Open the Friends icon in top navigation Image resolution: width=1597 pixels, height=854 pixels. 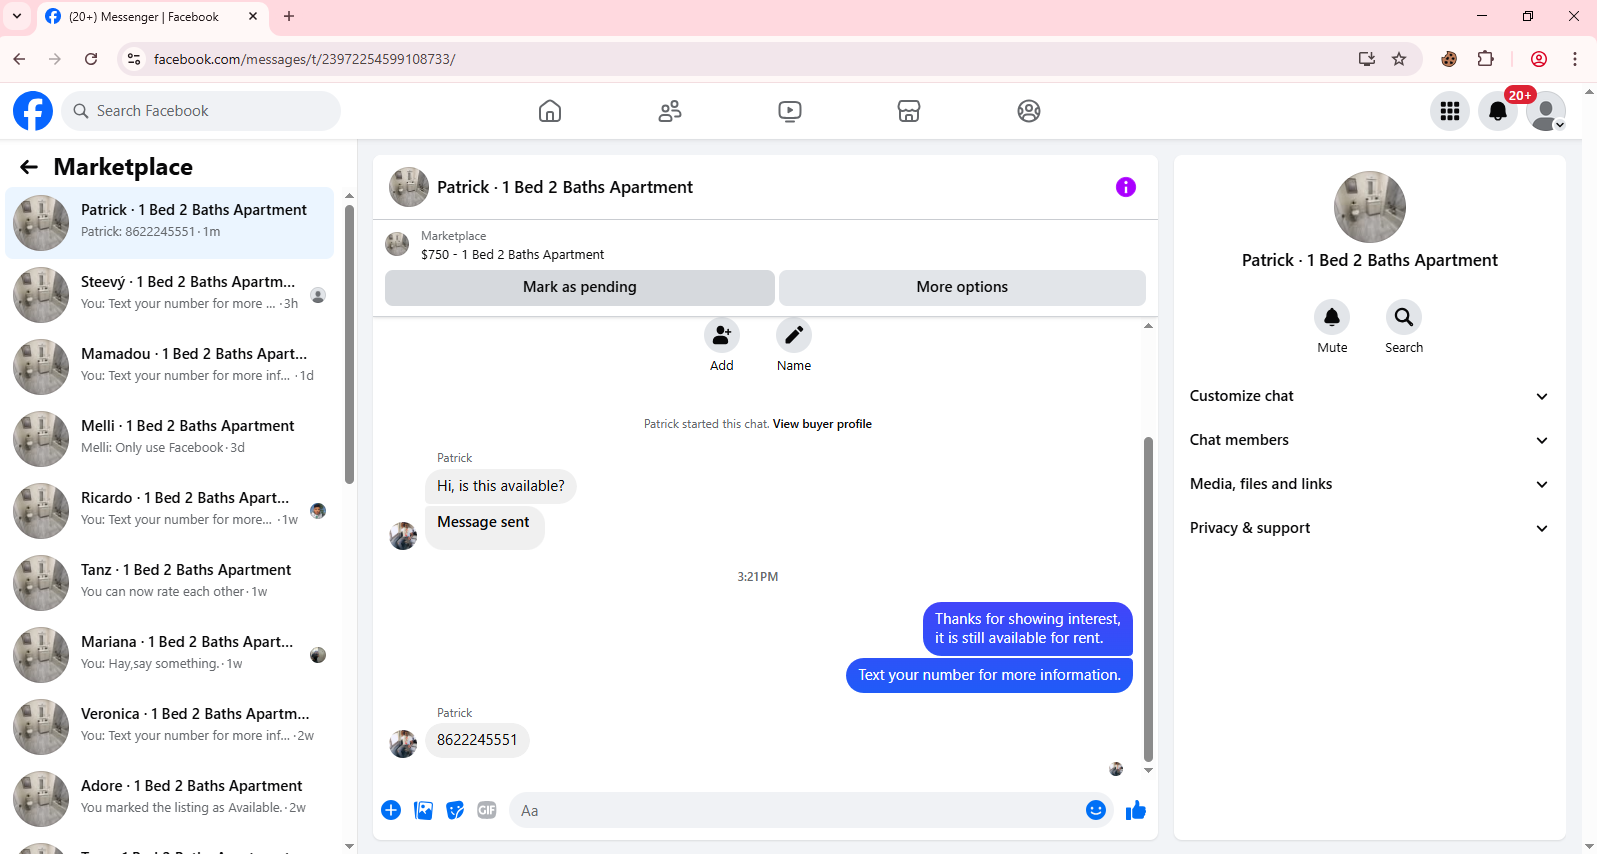point(670,111)
